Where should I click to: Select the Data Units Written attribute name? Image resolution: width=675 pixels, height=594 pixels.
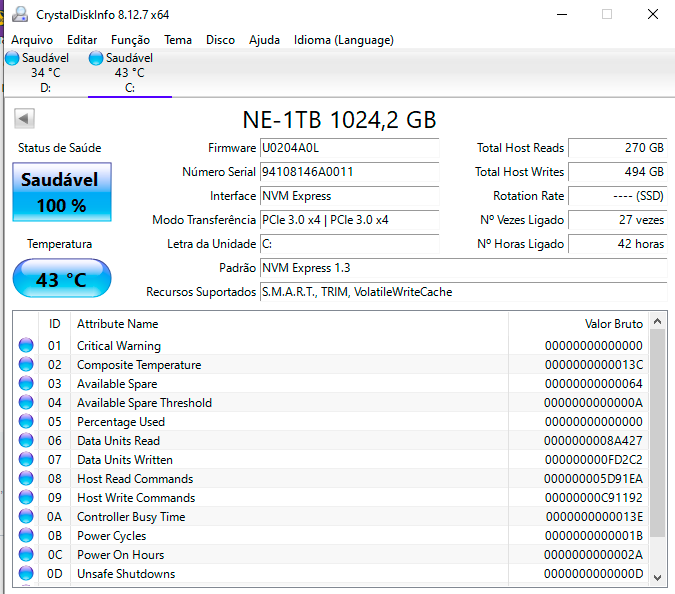click(125, 460)
